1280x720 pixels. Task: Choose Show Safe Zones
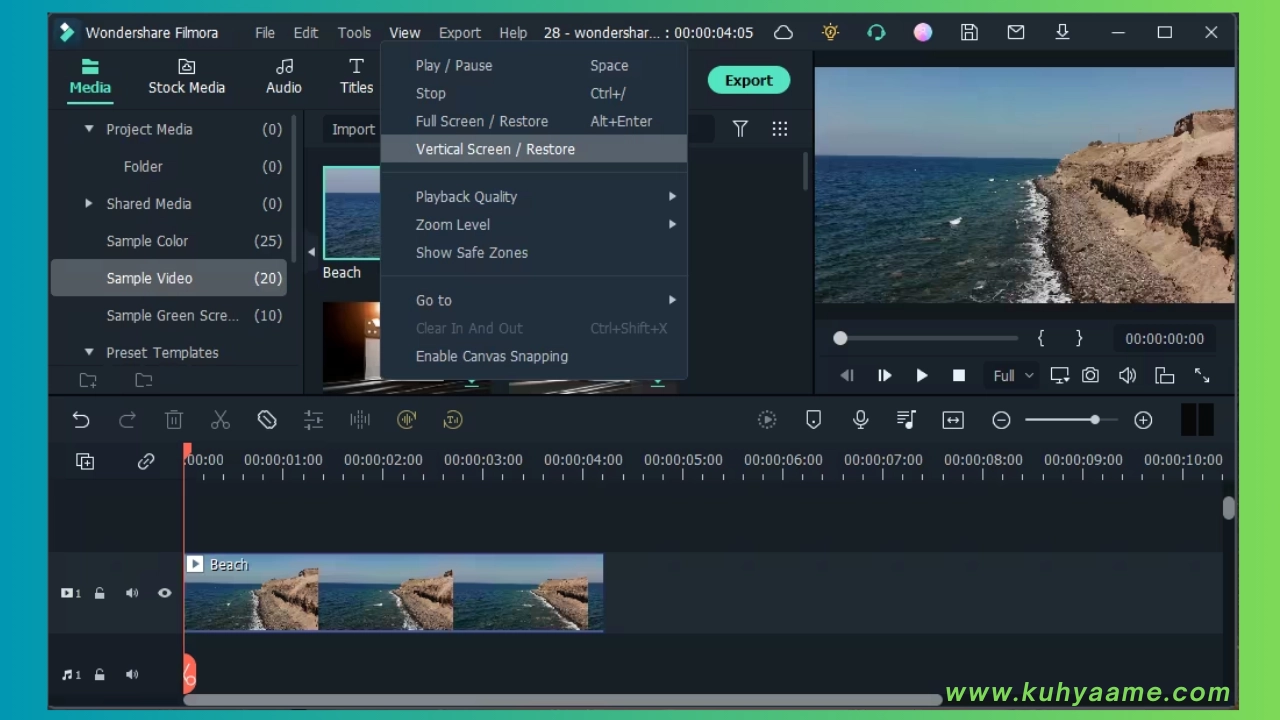pos(534,253)
